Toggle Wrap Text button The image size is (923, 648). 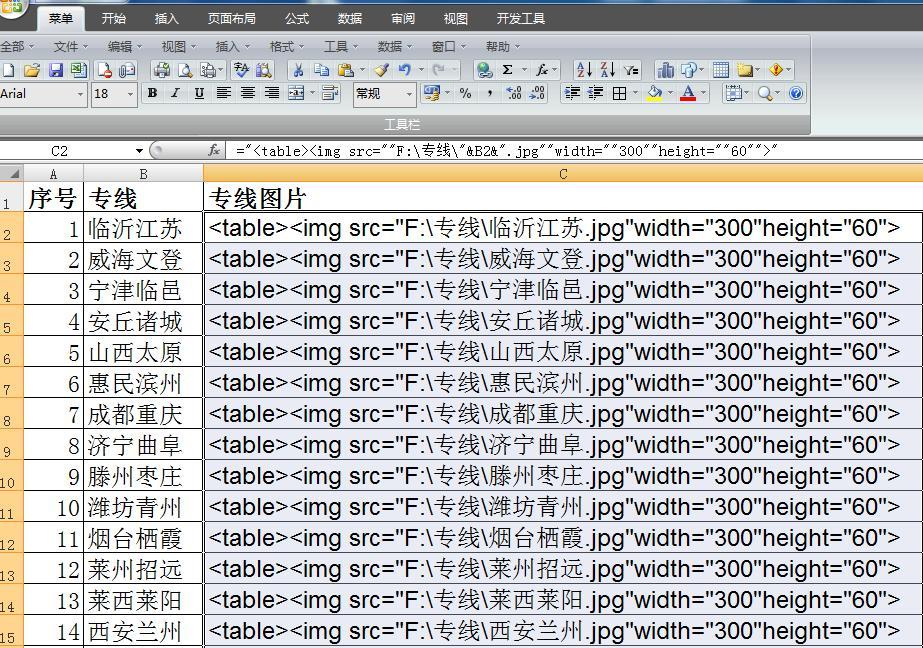pos(330,93)
